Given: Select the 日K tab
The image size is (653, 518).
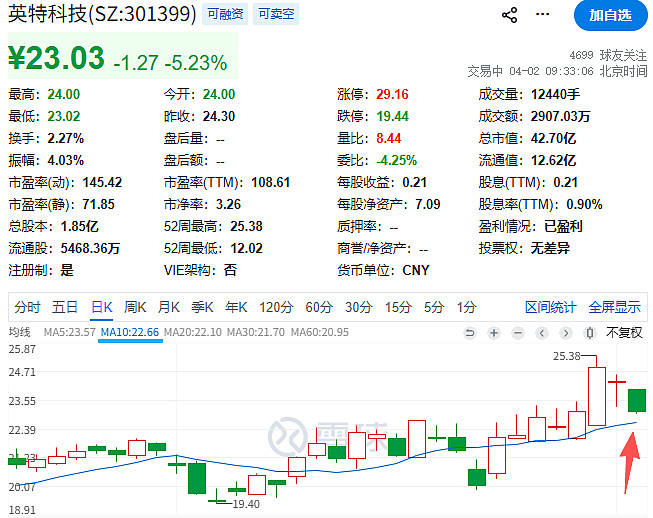Looking at the screenshot, I should pos(102,307).
